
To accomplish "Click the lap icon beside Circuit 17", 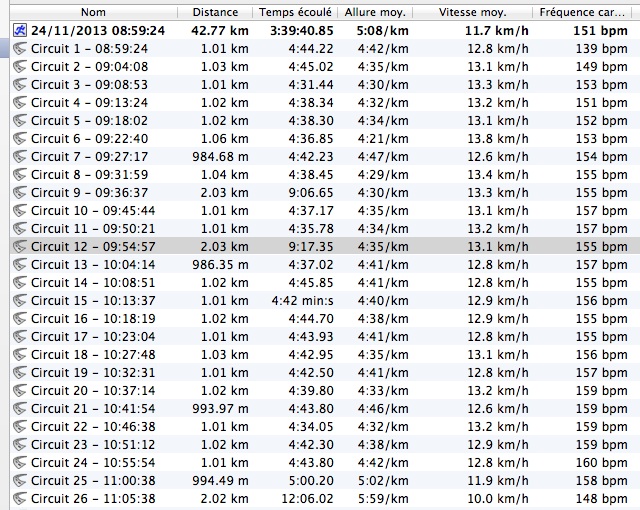I will pyautogui.click(x=20, y=337).
